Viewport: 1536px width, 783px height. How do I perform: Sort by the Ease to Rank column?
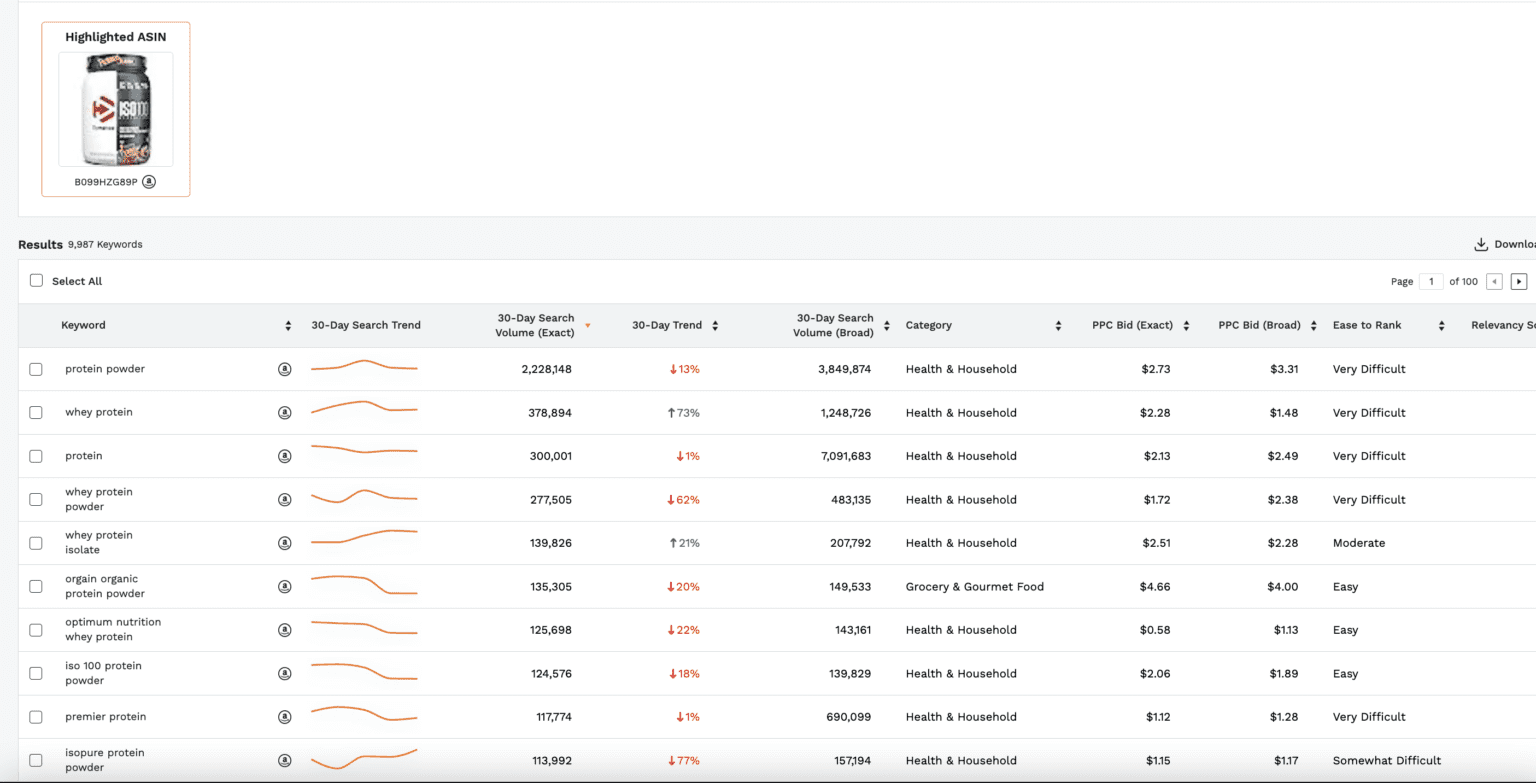1440,325
